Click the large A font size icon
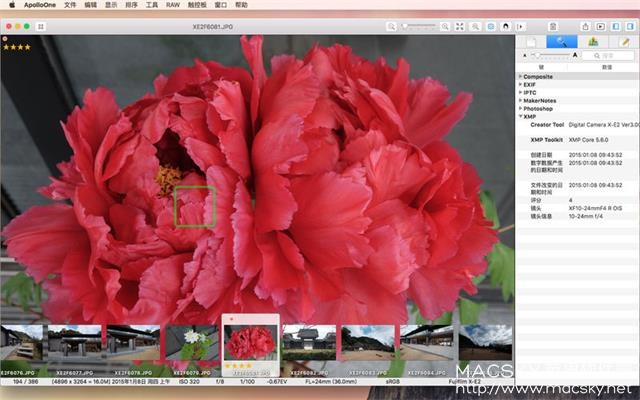Viewport: 640px width, 400px height. click(575, 55)
